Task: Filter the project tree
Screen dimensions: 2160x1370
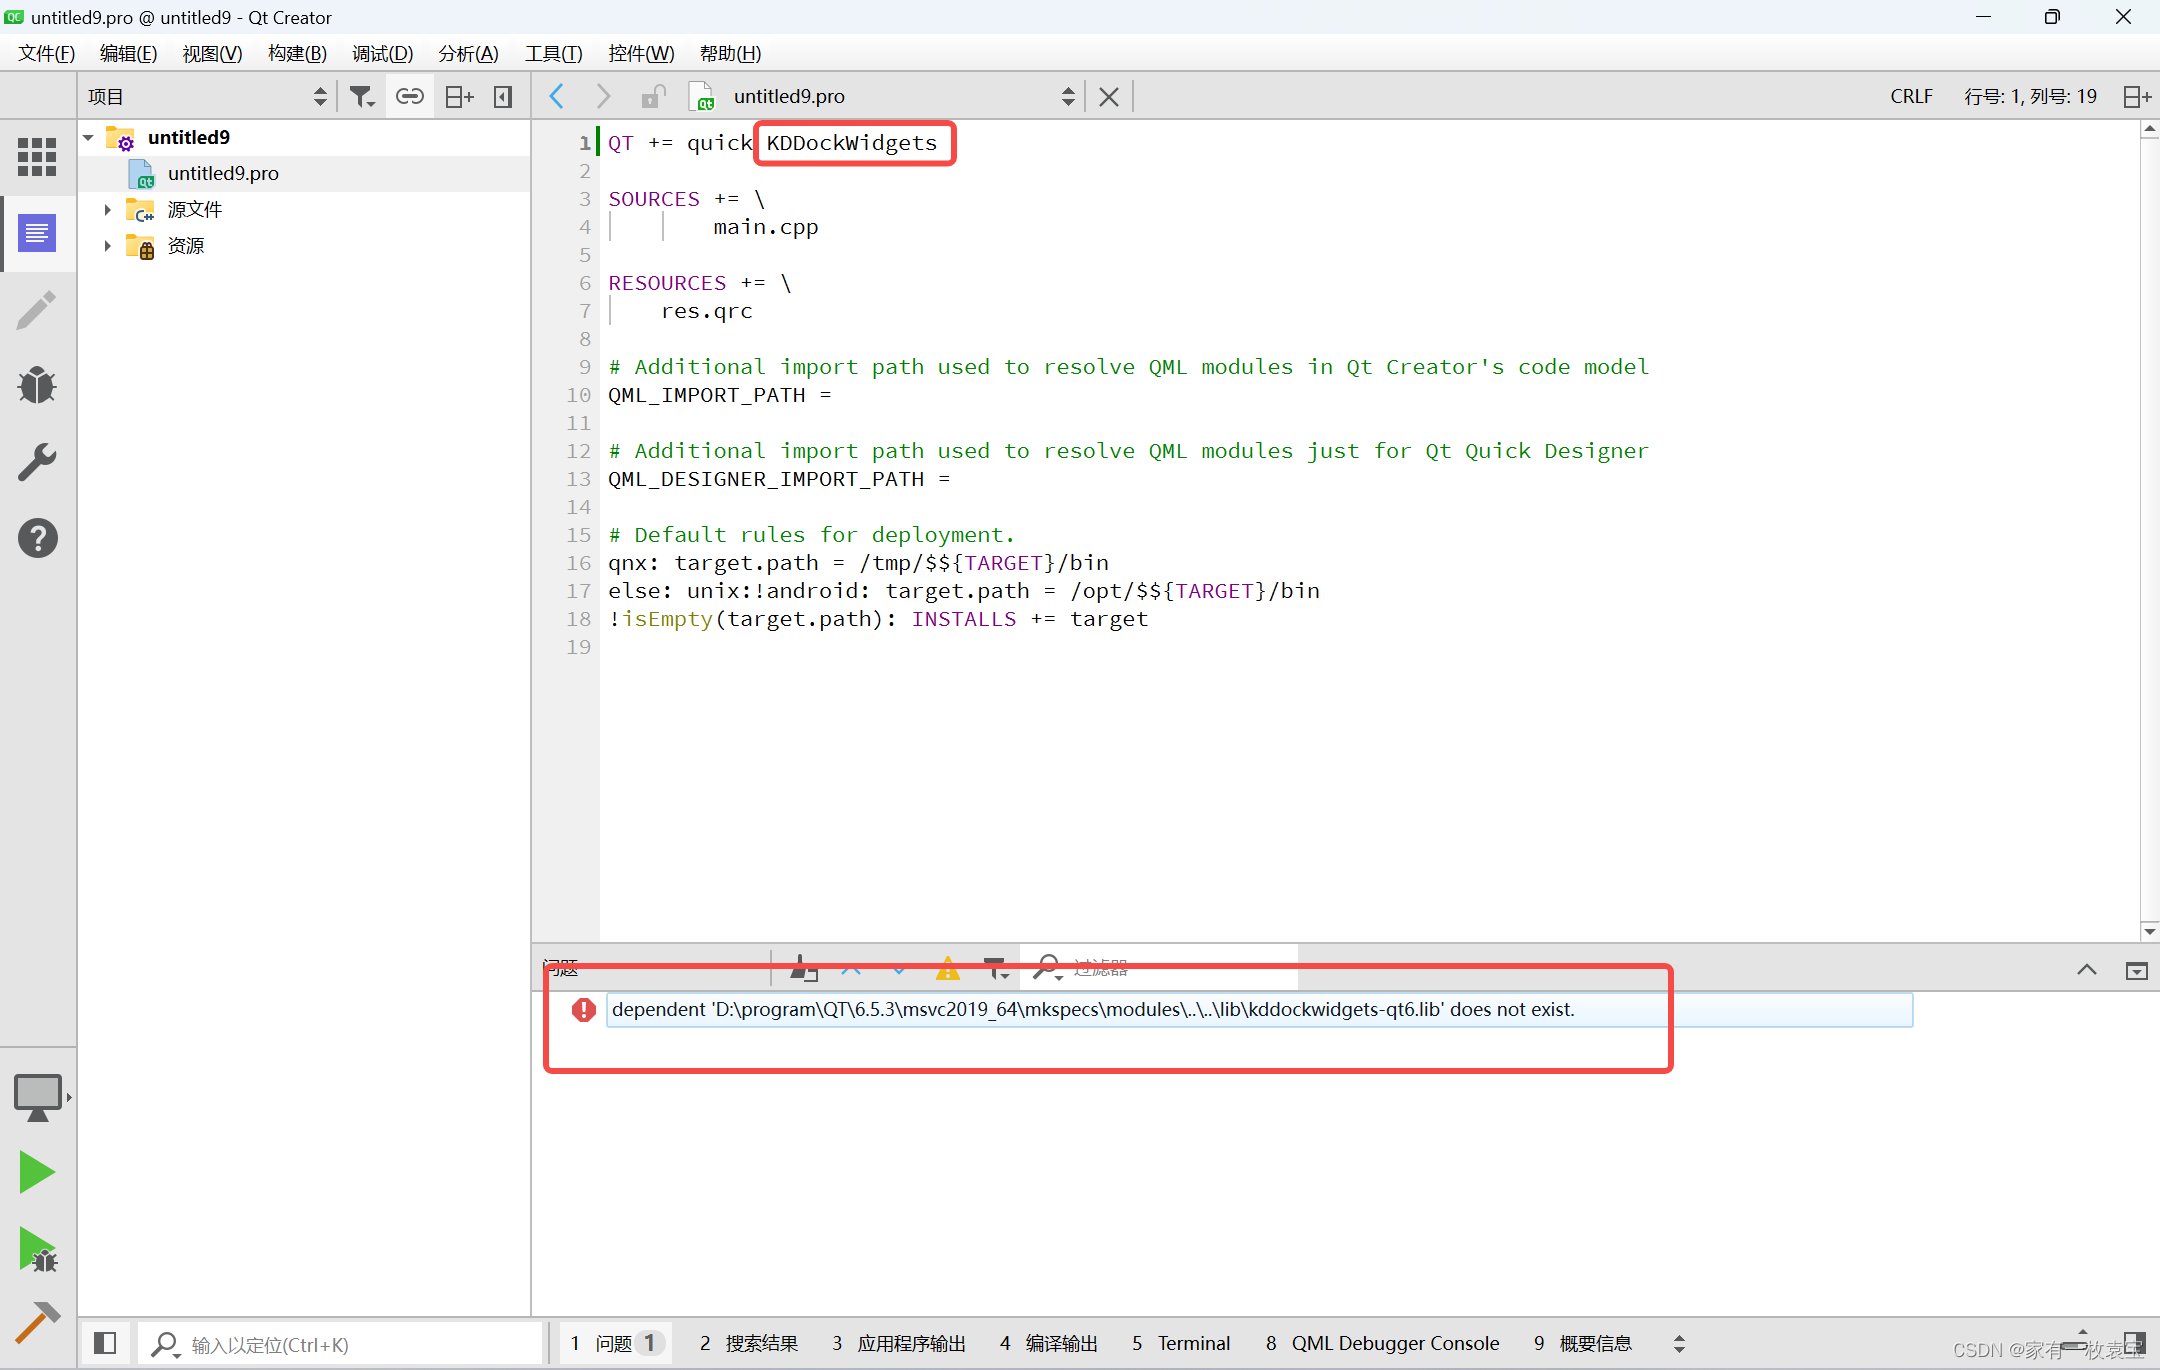Action: click(361, 97)
